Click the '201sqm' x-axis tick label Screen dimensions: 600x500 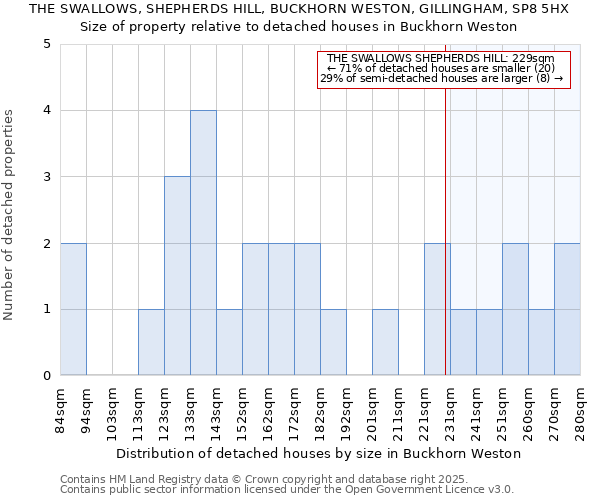tap(372, 415)
